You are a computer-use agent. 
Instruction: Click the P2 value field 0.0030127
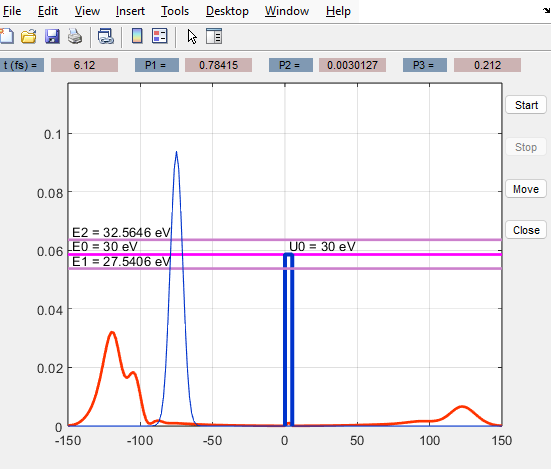[352, 65]
